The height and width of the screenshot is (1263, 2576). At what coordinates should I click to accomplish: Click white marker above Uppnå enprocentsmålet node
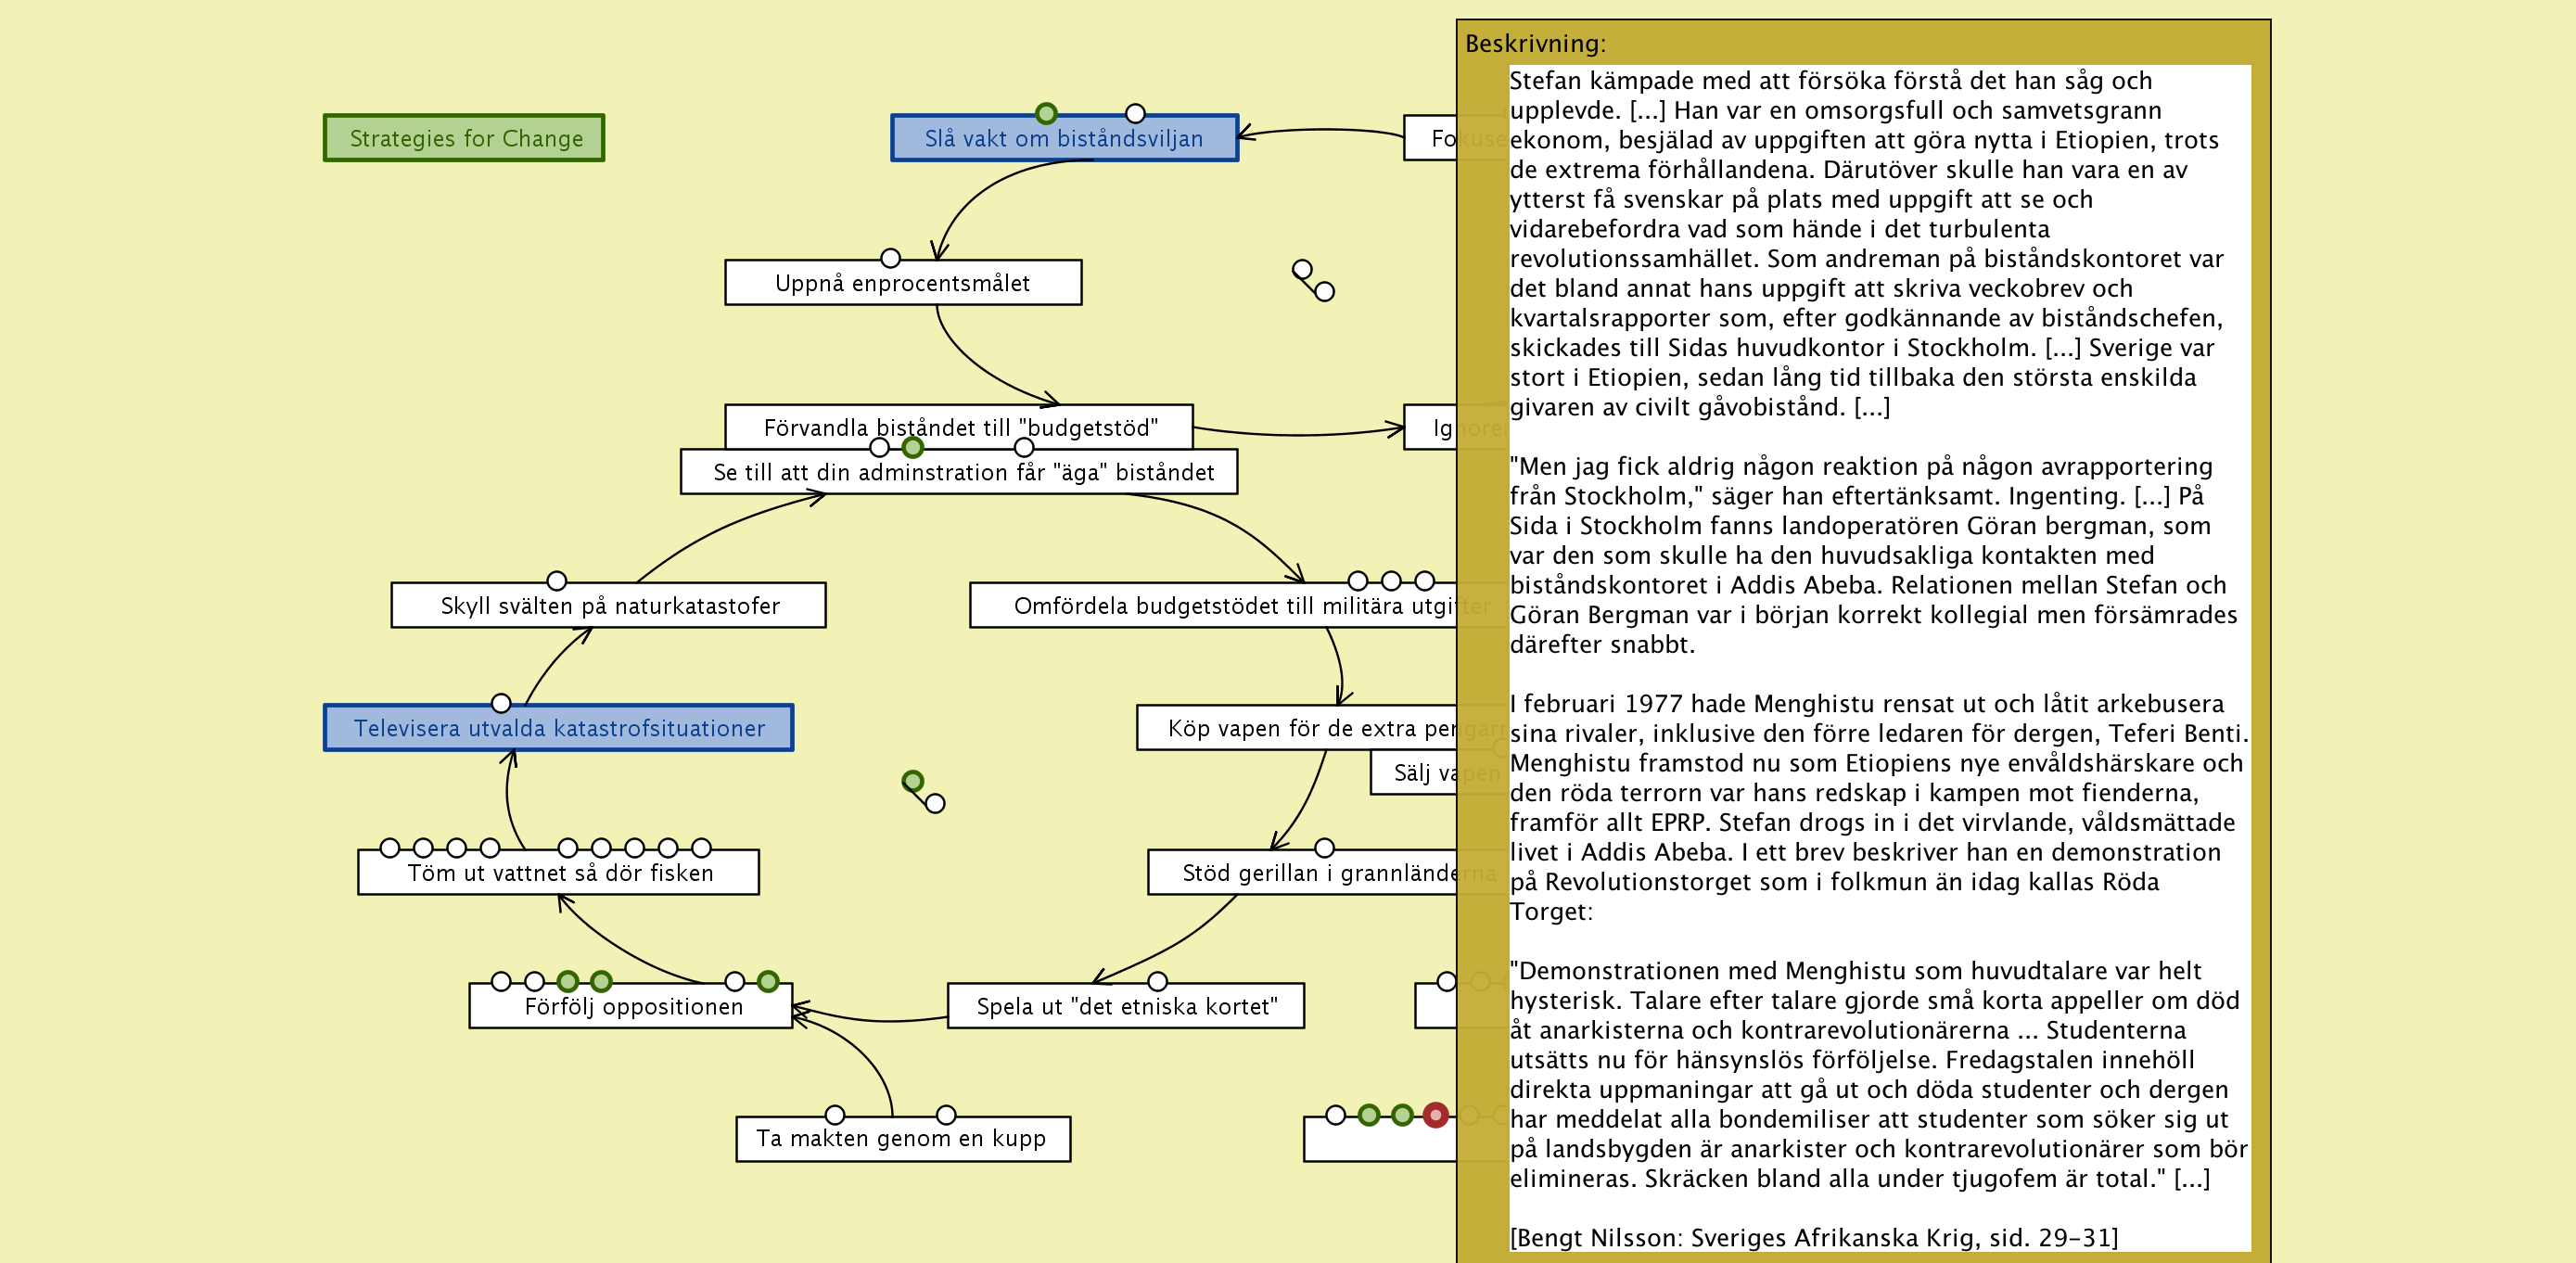(x=890, y=258)
